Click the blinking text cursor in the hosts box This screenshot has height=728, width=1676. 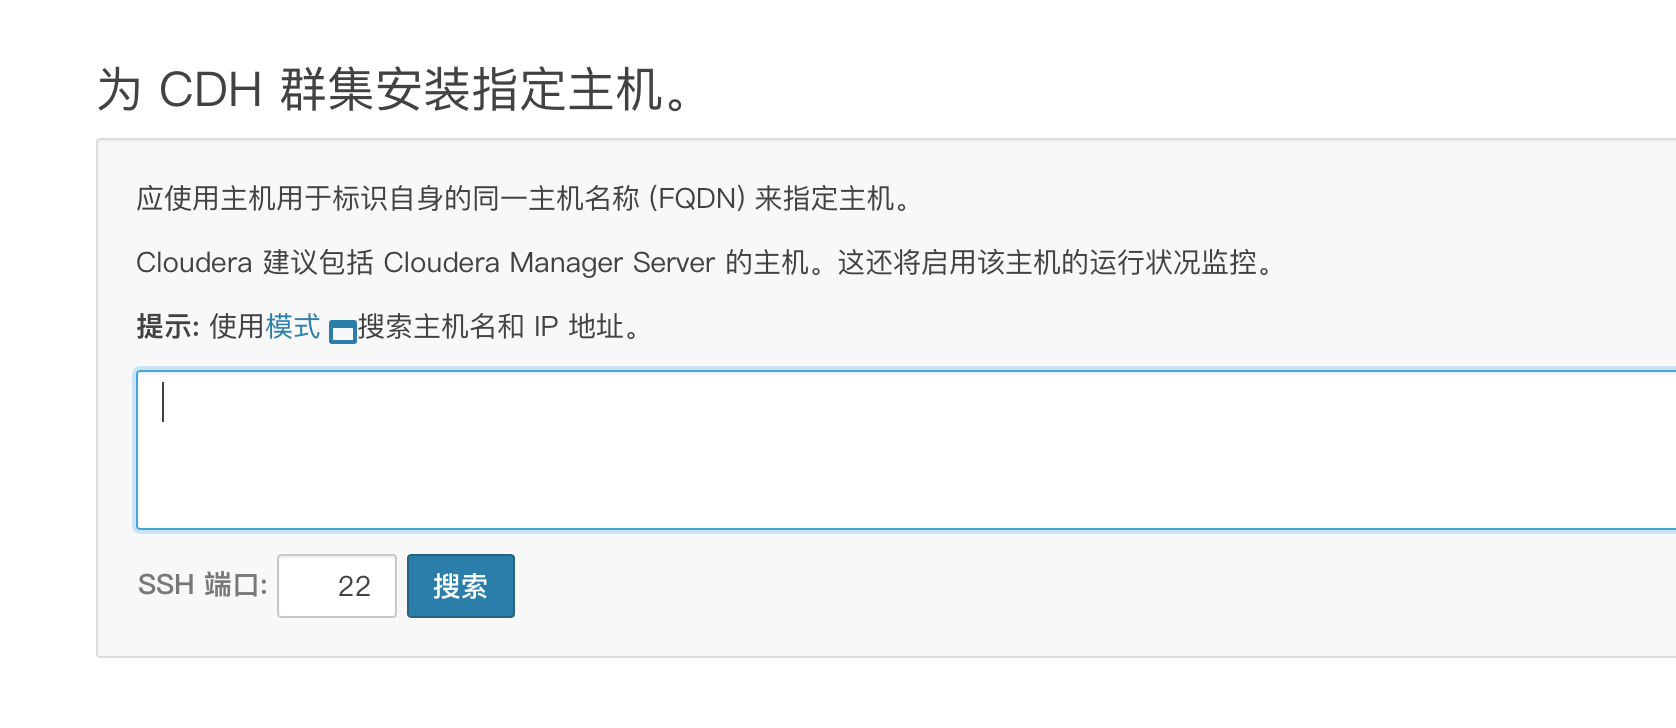click(x=163, y=402)
